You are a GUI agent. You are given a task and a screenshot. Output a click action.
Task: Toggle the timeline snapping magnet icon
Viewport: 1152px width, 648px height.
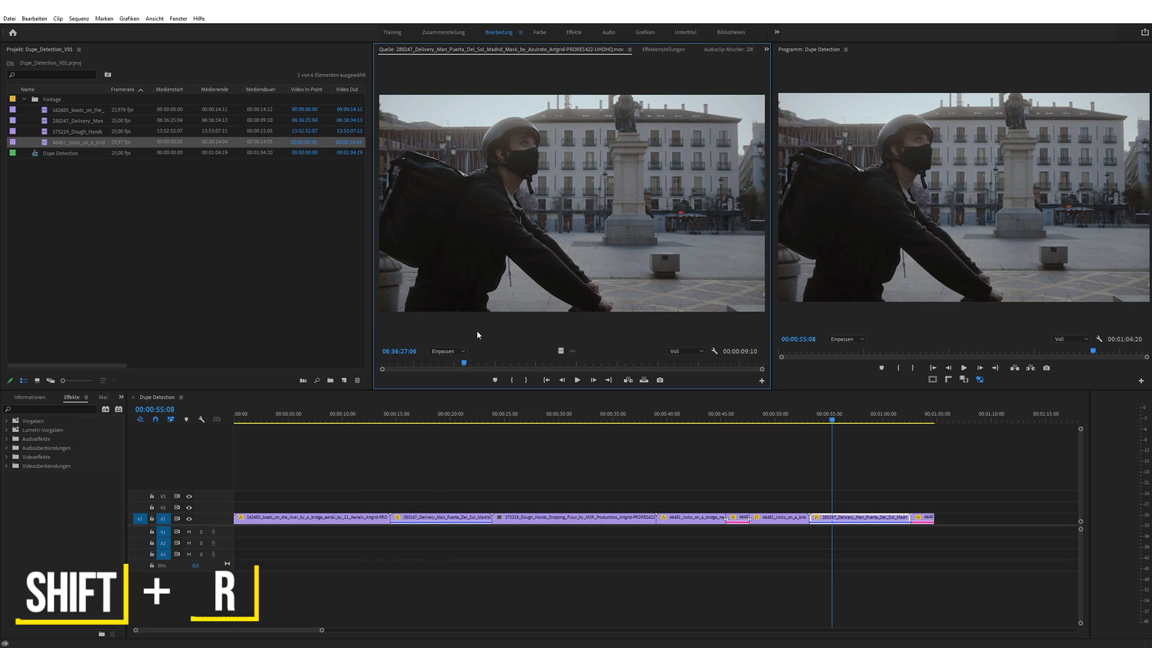tap(155, 420)
